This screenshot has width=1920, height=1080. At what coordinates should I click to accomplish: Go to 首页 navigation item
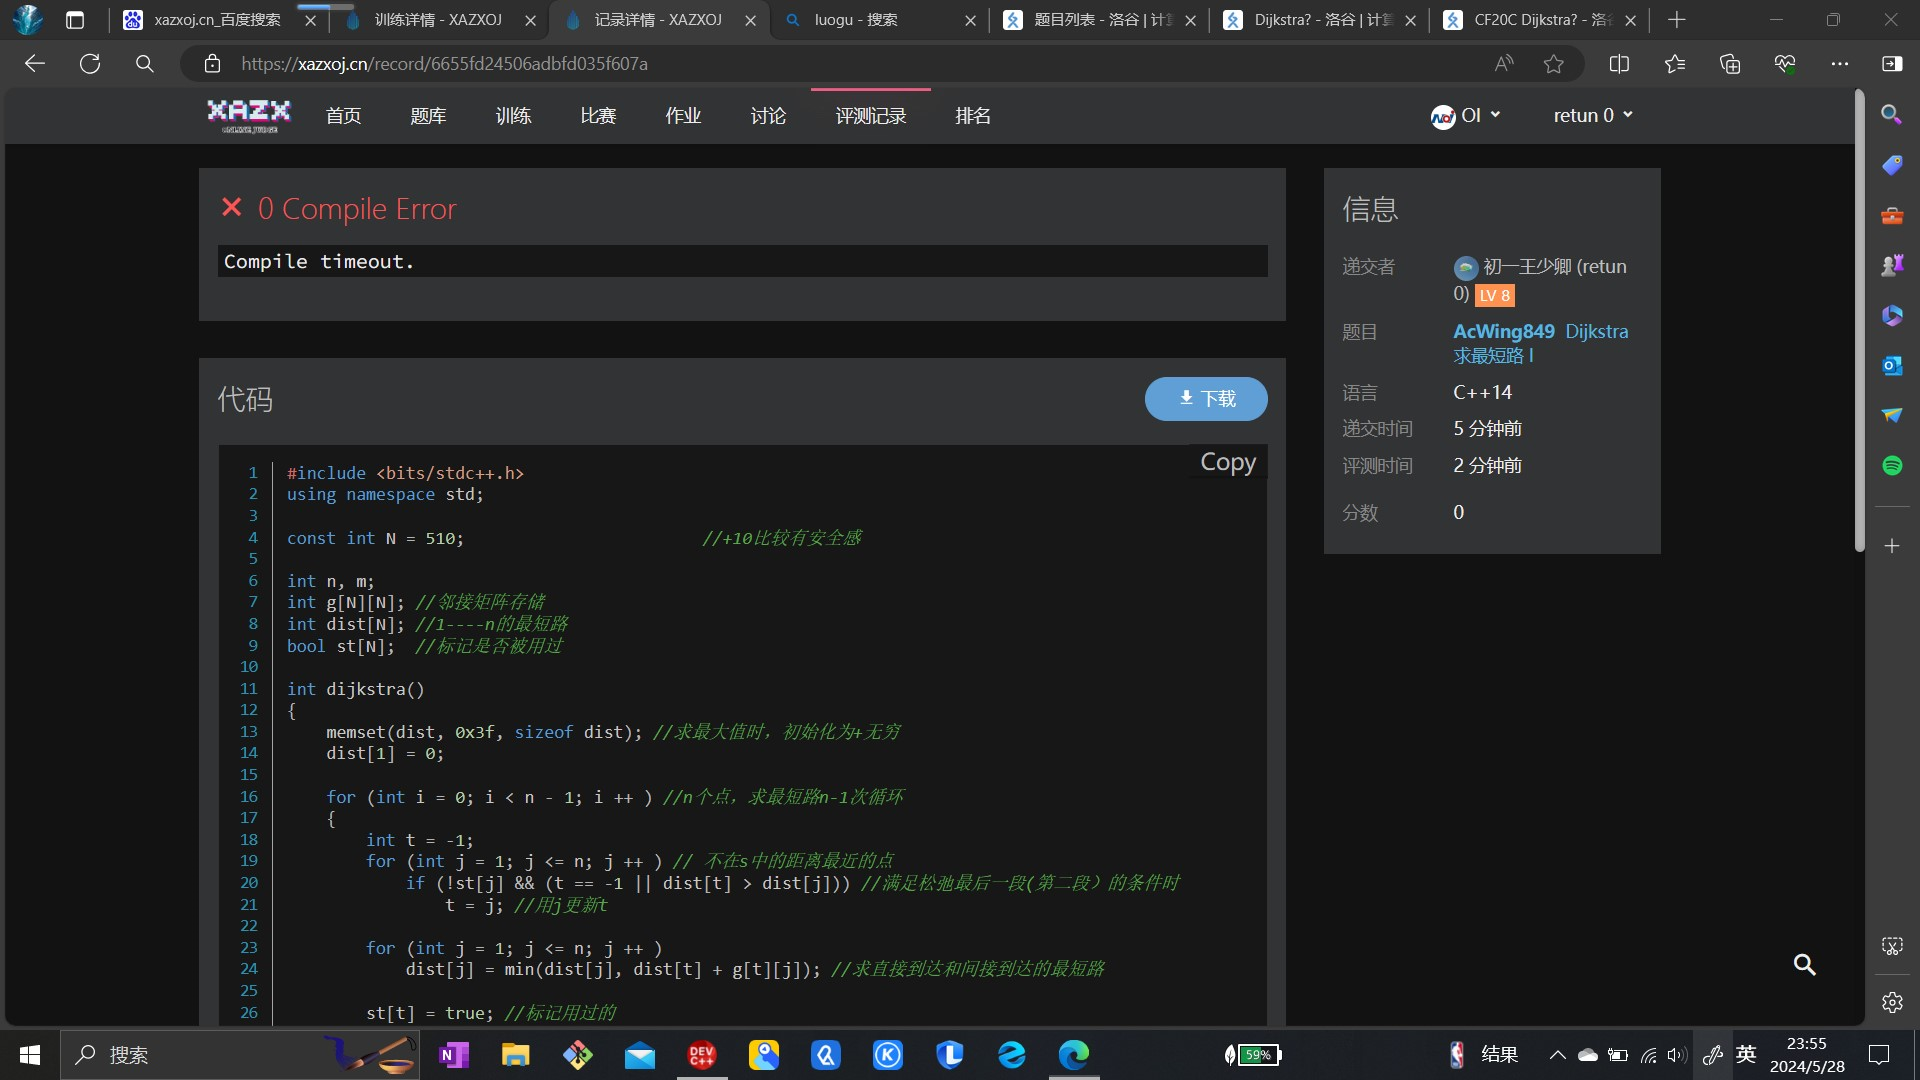pyautogui.click(x=343, y=116)
